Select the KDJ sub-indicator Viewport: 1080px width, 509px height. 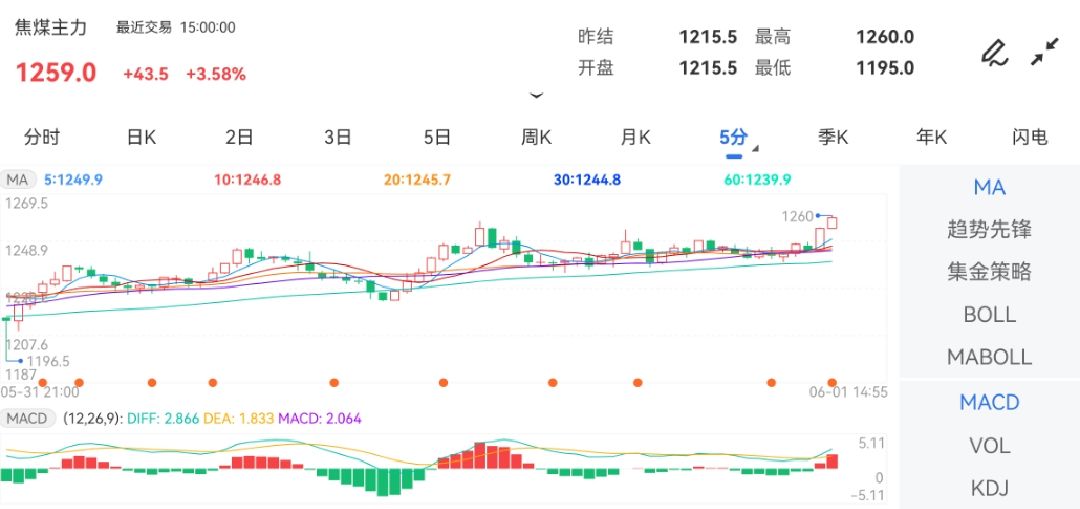coord(989,488)
